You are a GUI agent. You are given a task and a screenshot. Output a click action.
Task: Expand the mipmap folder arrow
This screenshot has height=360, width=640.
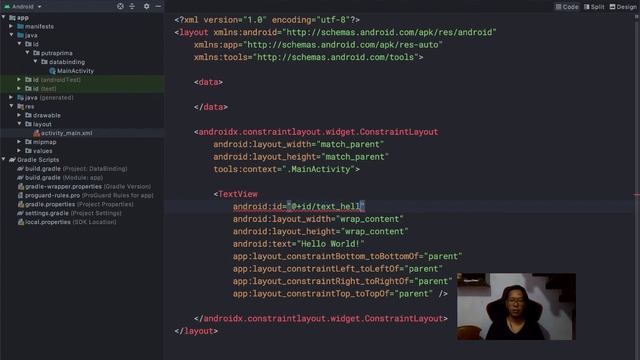(x=19, y=142)
